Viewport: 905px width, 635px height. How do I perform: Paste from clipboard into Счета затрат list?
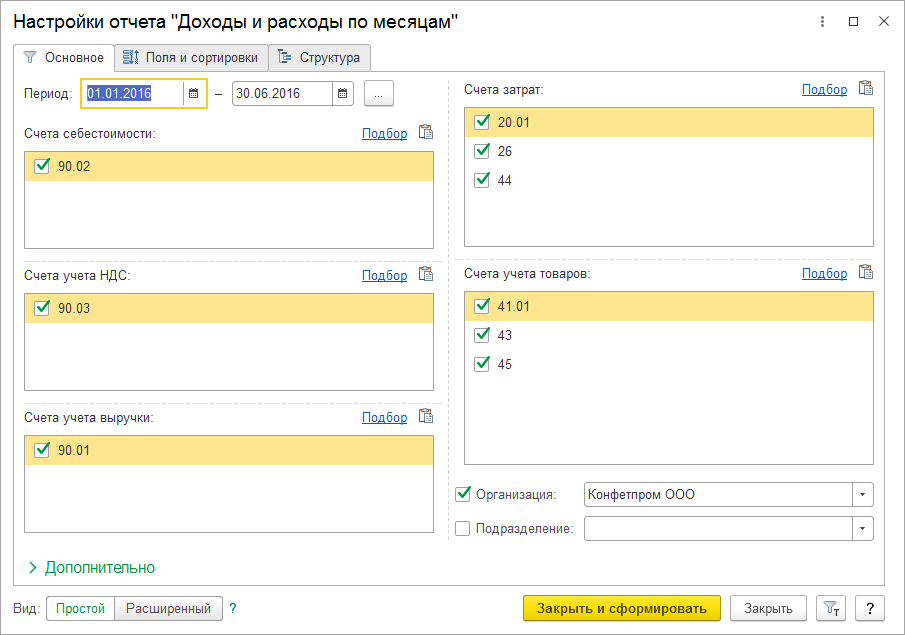866,88
